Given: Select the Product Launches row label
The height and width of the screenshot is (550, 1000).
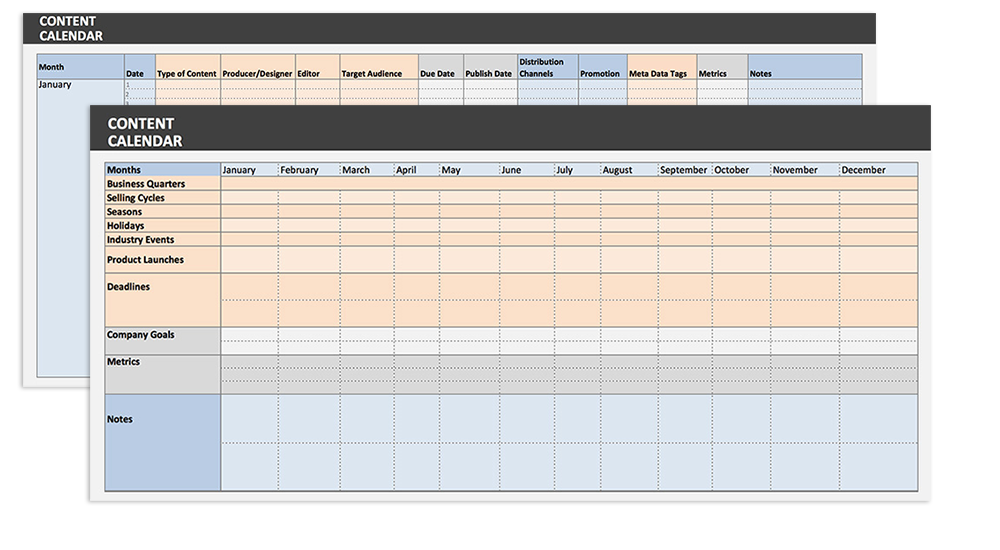Looking at the screenshot, I should [163, 260].
